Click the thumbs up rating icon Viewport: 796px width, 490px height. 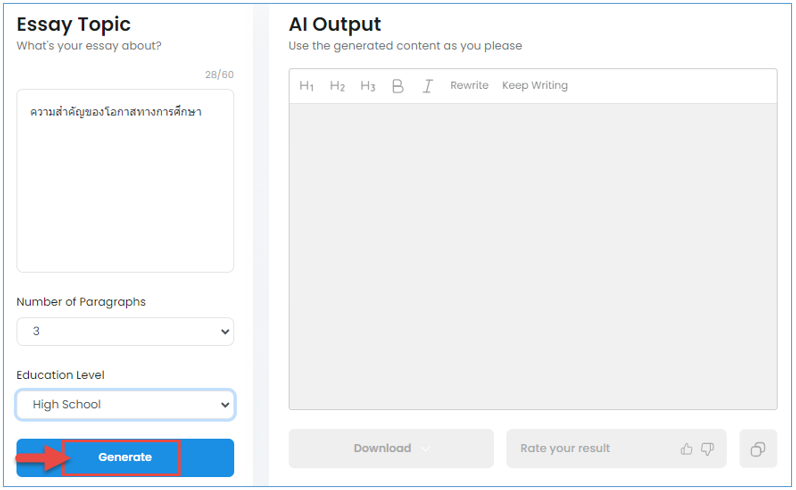point(686,449)
